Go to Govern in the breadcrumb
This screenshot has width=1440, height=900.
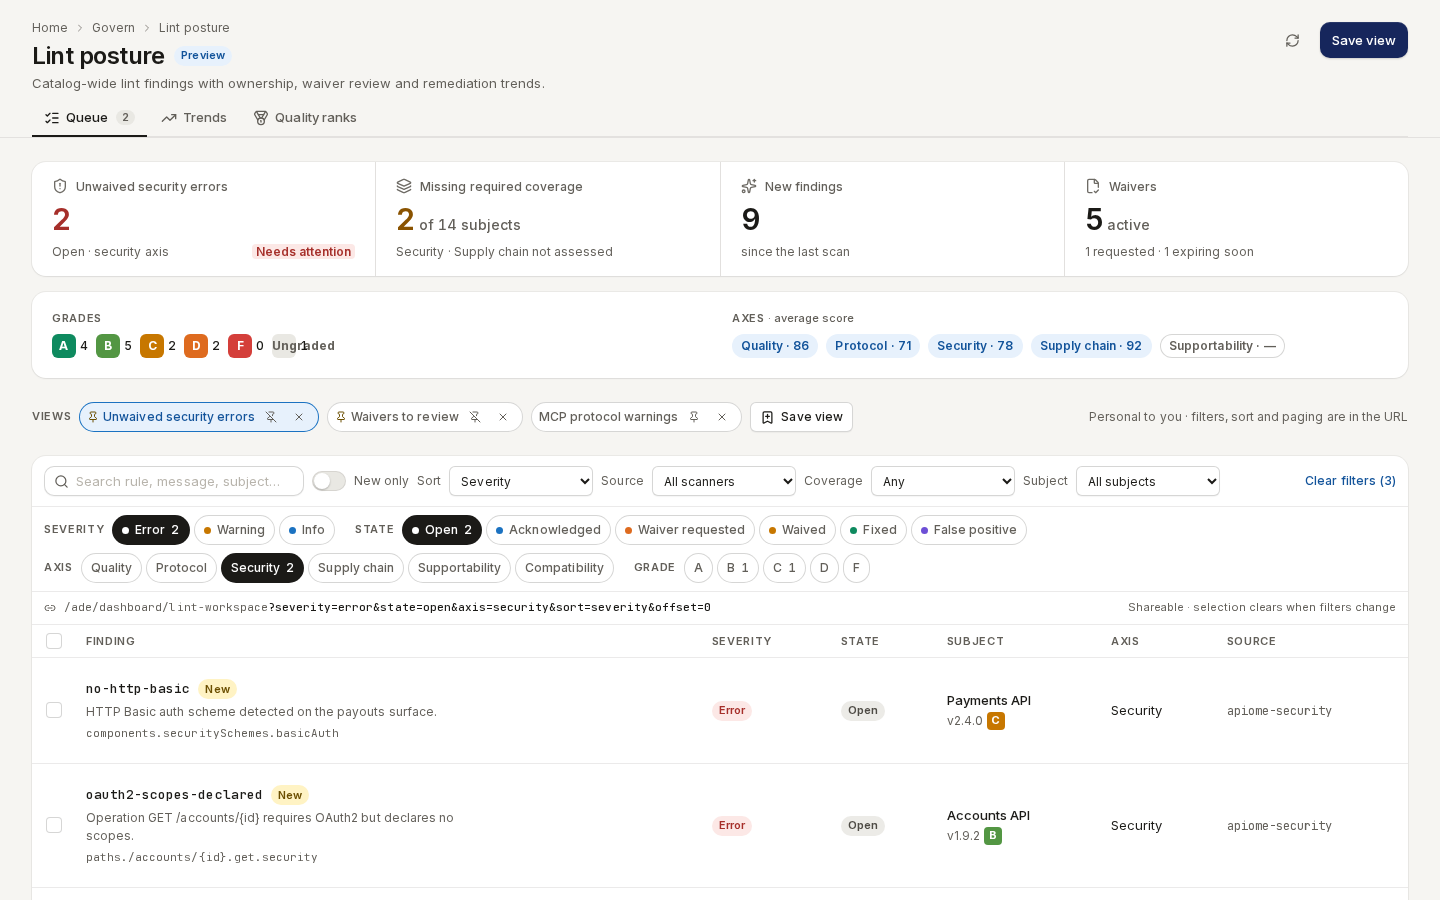pyautogui.click(x=113, y=28)
